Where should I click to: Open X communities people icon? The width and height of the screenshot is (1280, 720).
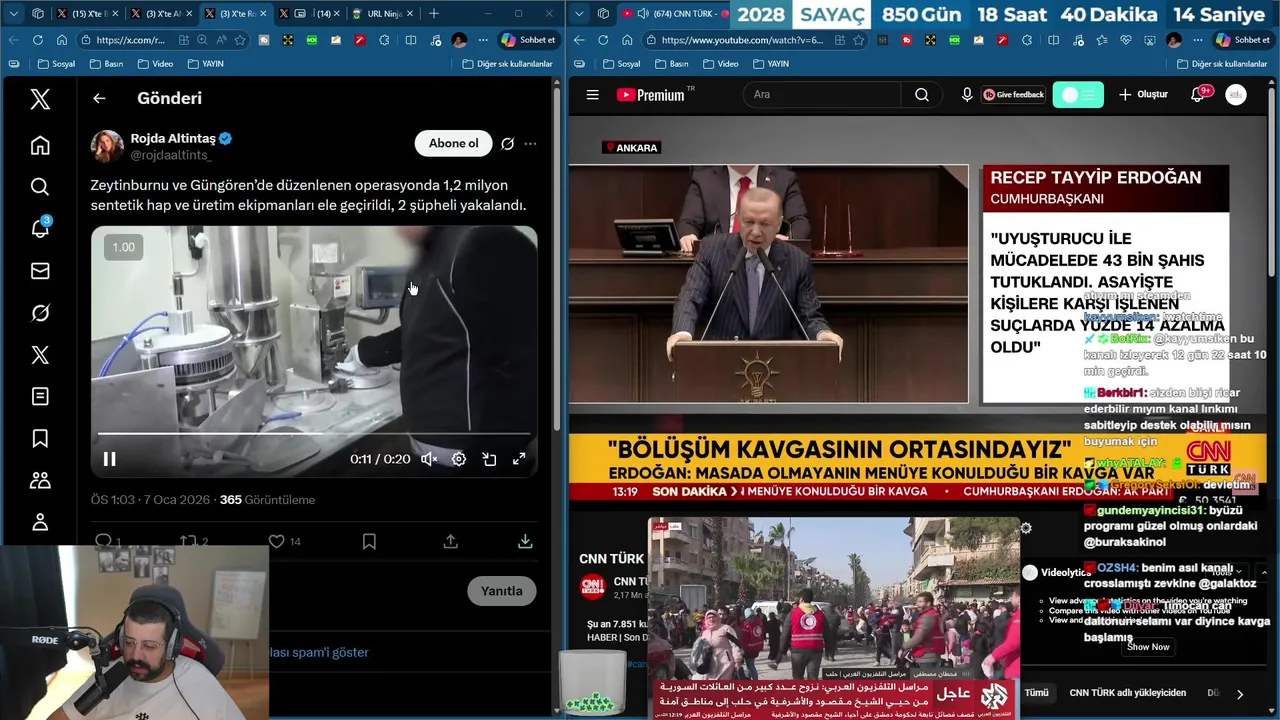point(40,480)
